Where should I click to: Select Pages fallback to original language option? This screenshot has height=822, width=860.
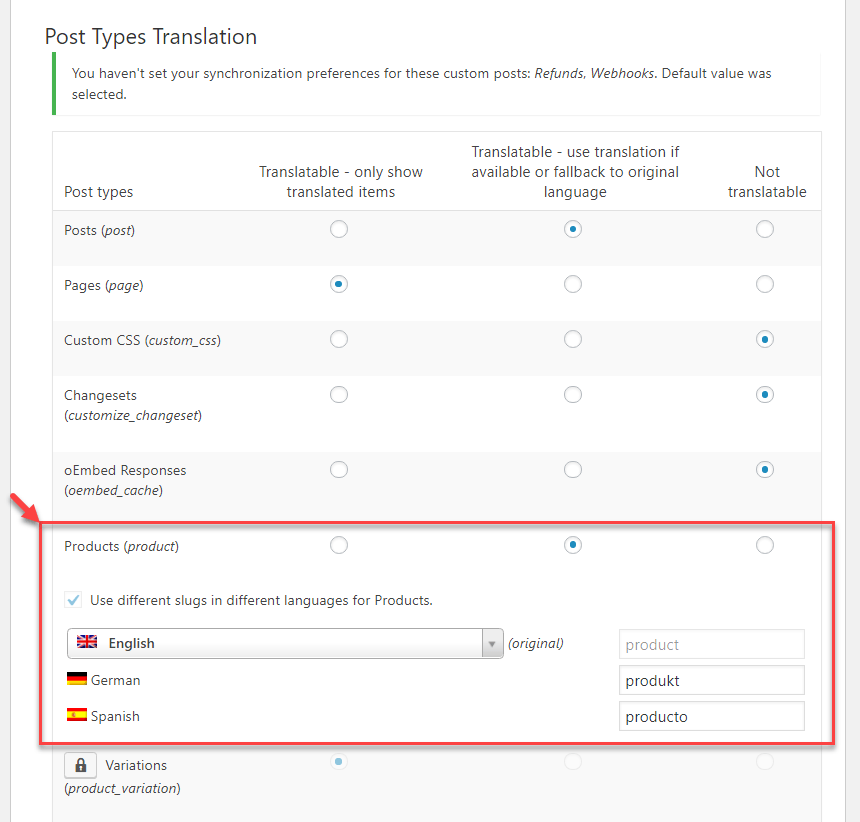pos(573,284)
